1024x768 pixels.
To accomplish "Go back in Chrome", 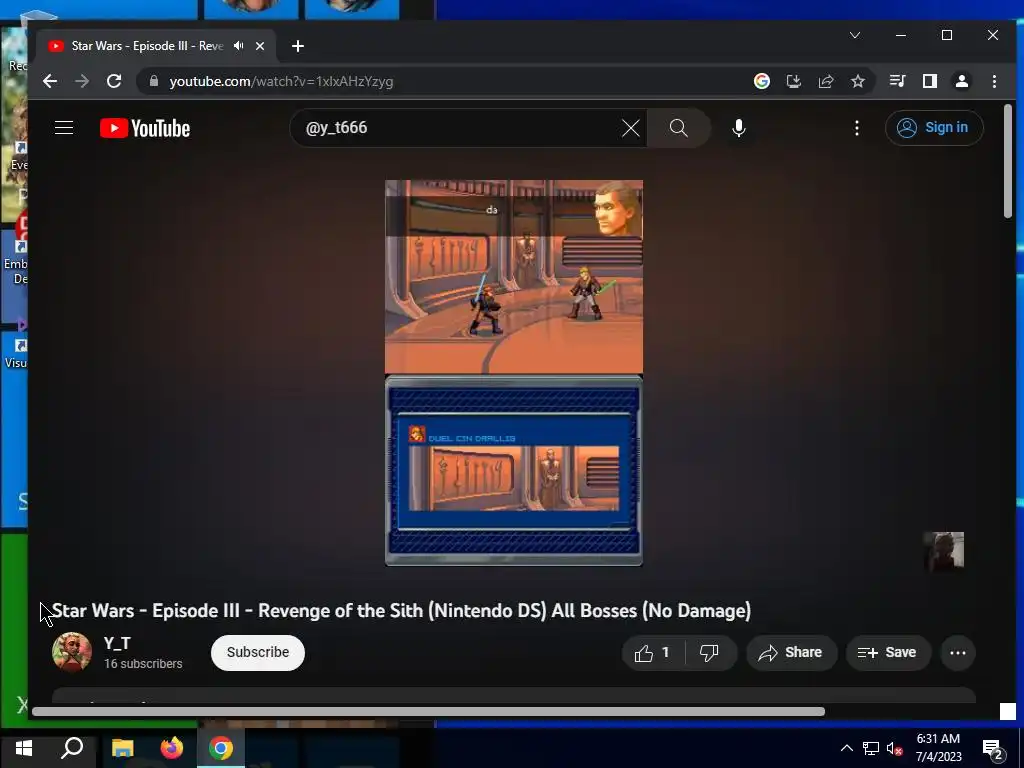I will click(x=50, y=81).
